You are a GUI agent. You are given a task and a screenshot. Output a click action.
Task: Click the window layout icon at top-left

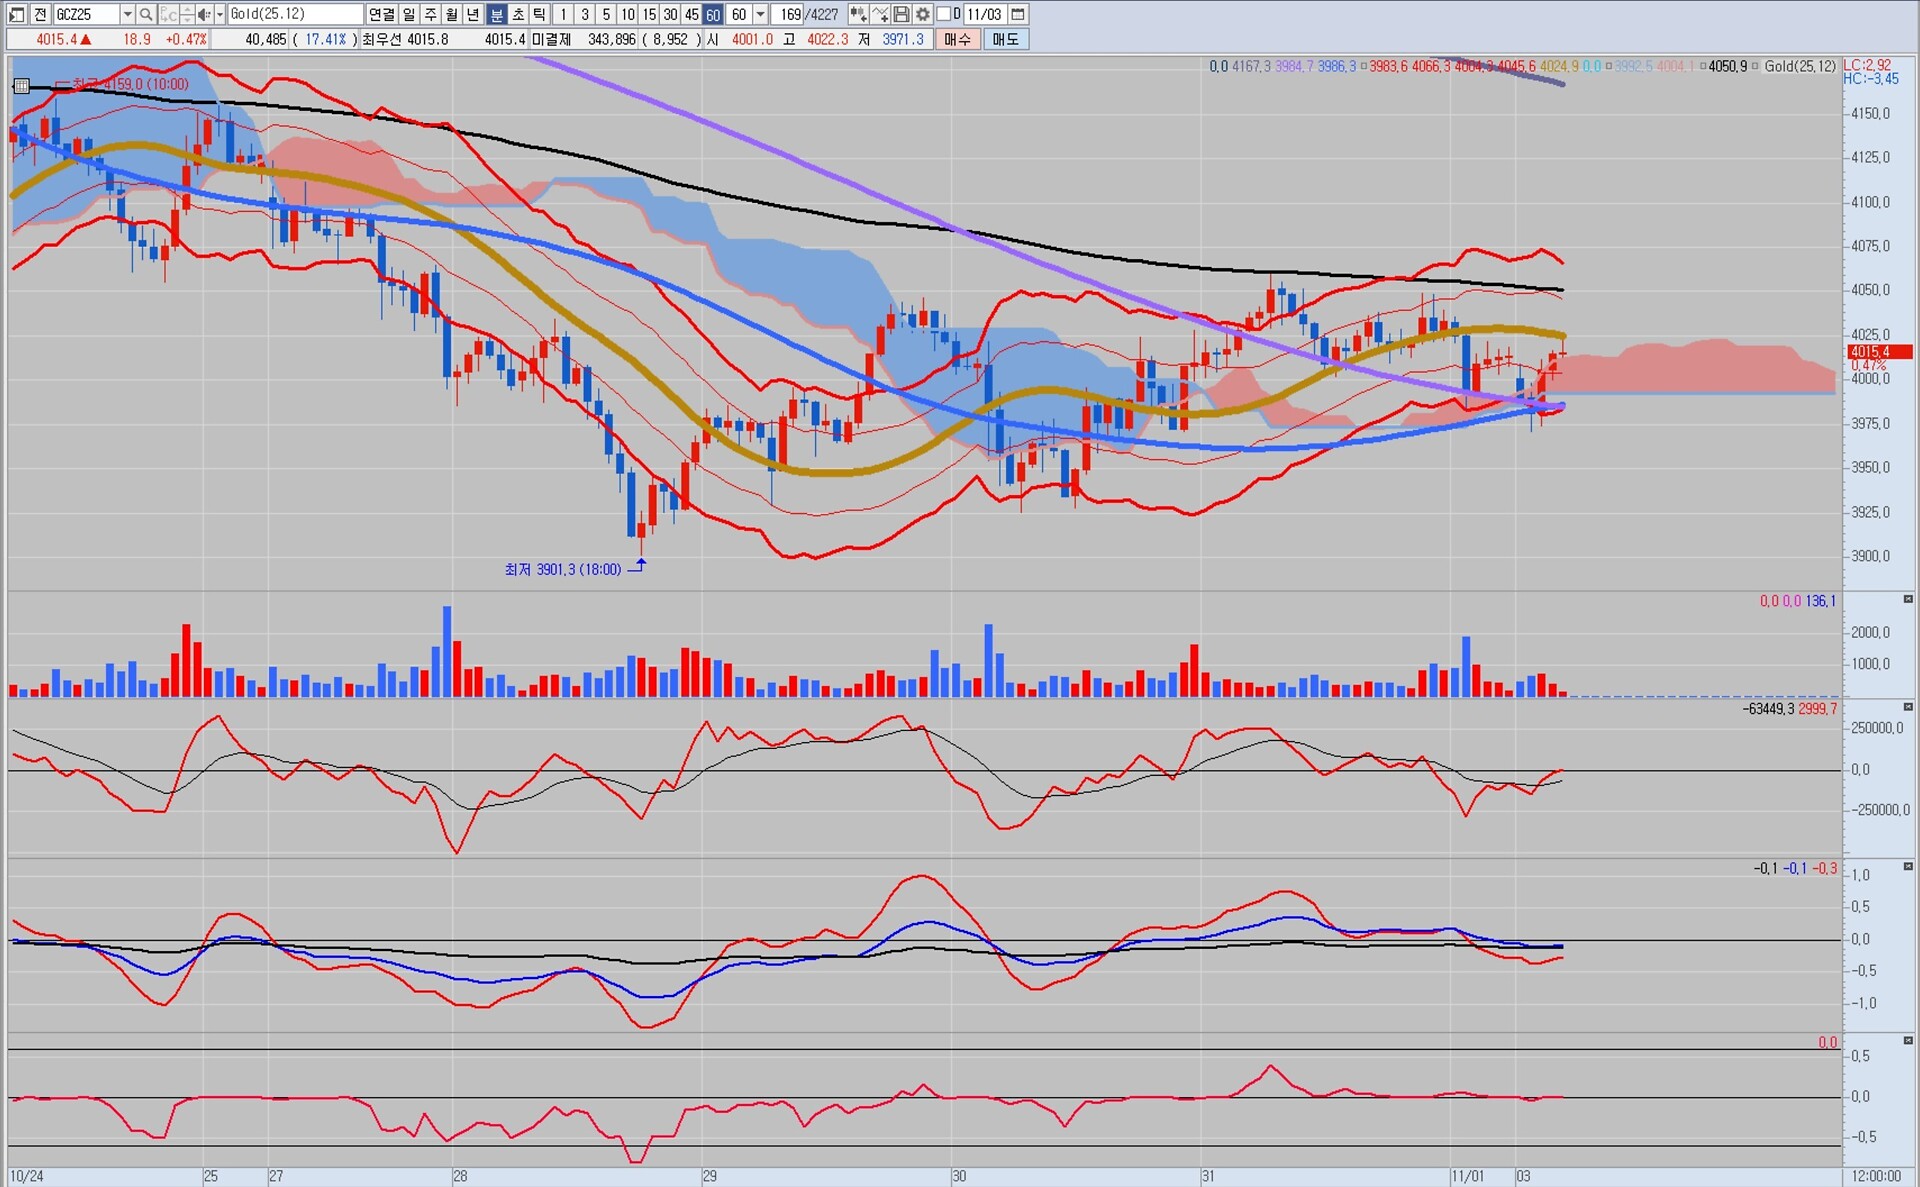[x=16, y=14]
